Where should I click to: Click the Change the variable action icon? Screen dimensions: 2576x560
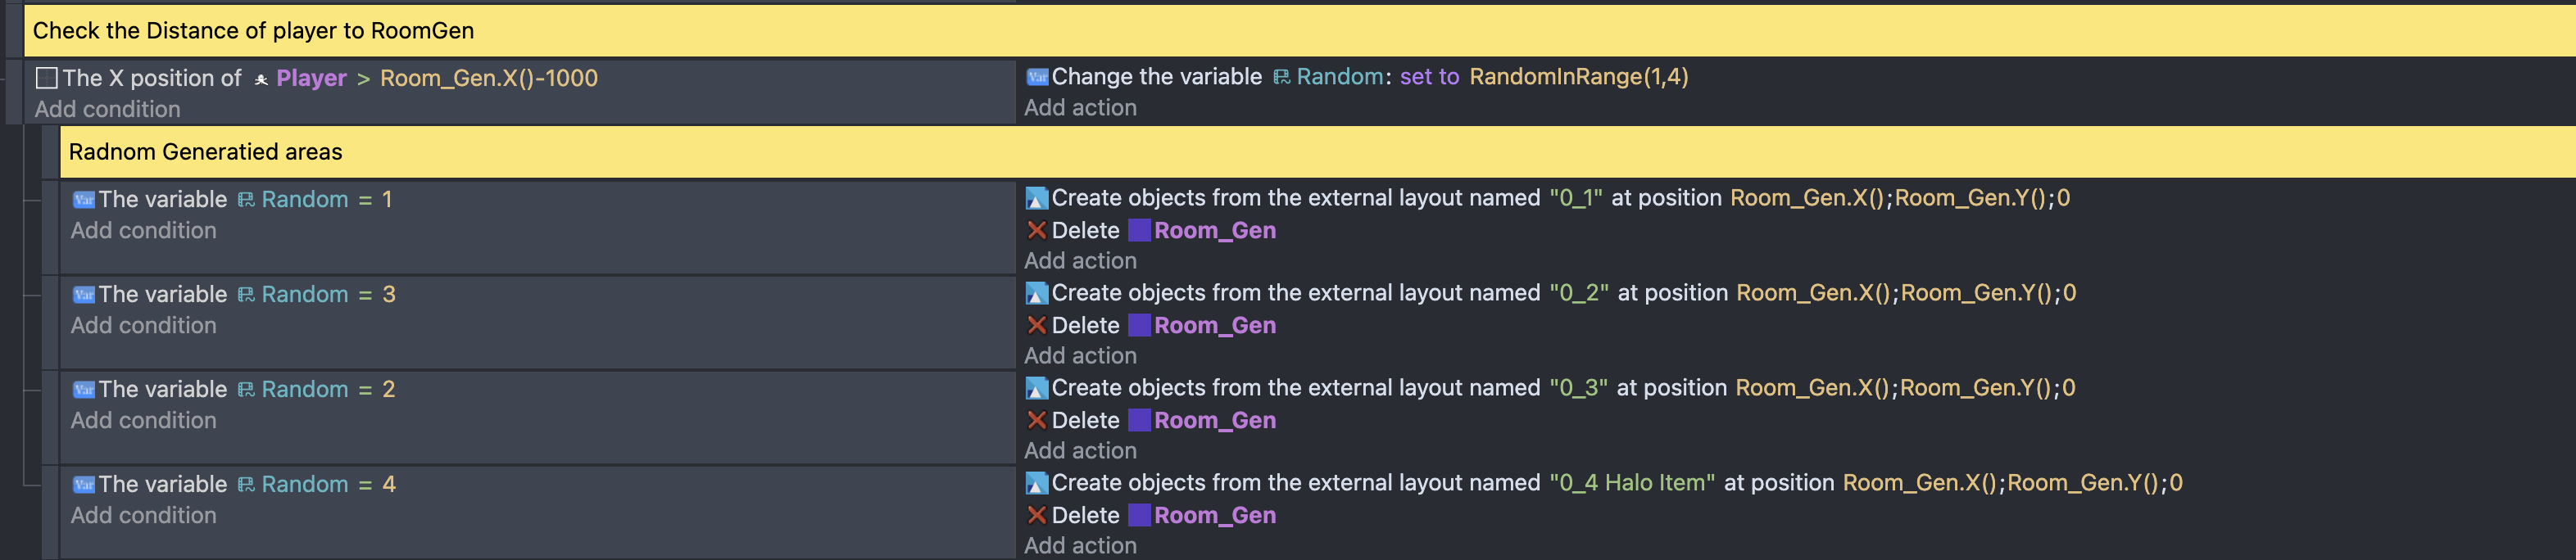point(1037,77)
